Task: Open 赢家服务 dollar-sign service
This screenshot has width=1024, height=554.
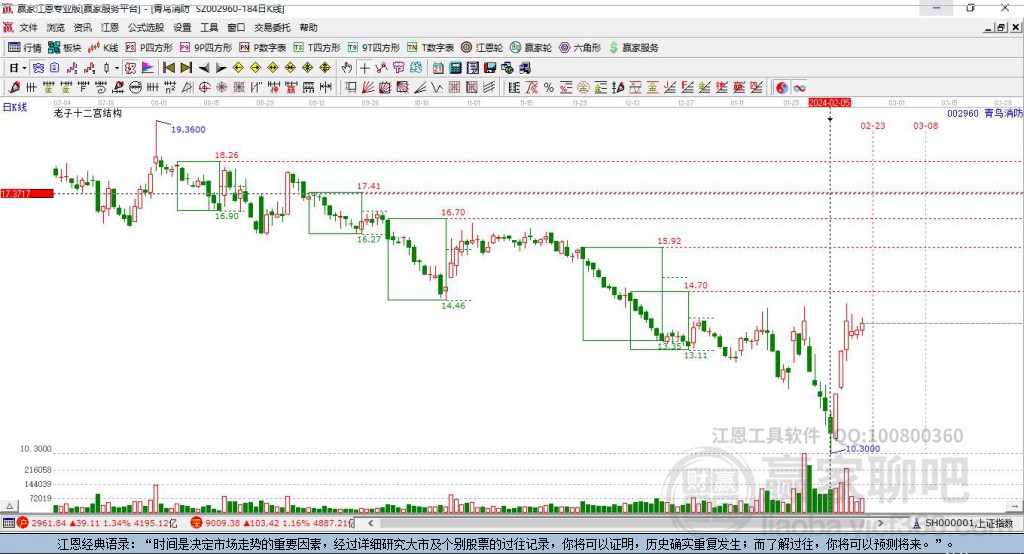Action: 633,48
